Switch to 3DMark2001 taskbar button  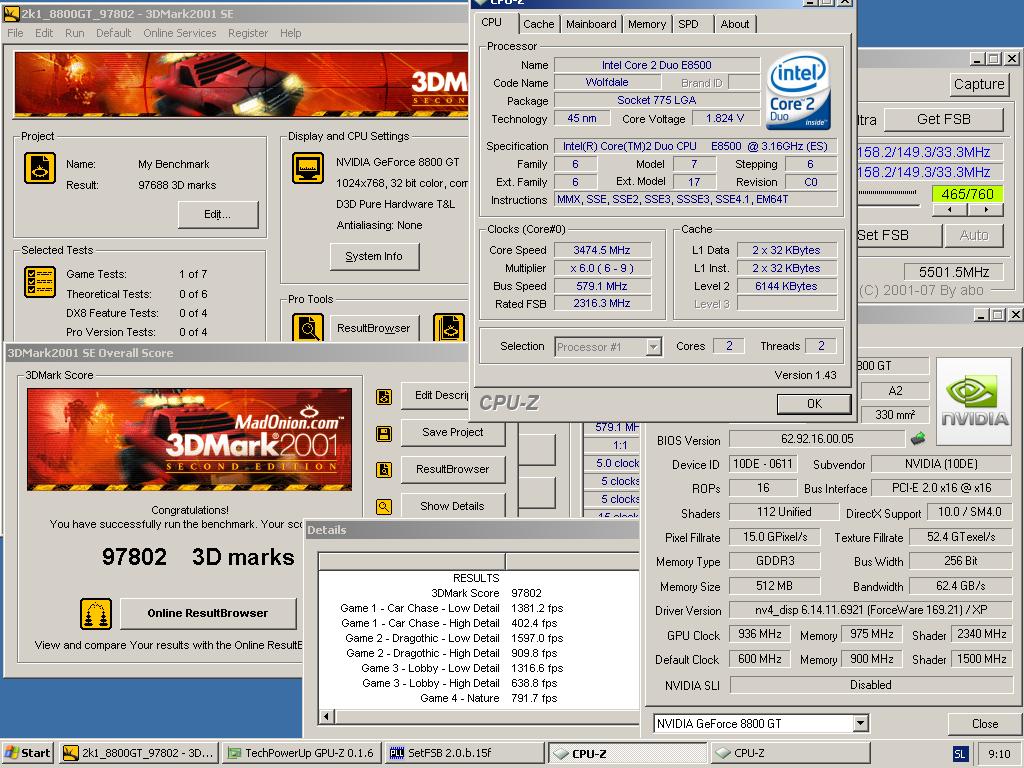(139, 753)
